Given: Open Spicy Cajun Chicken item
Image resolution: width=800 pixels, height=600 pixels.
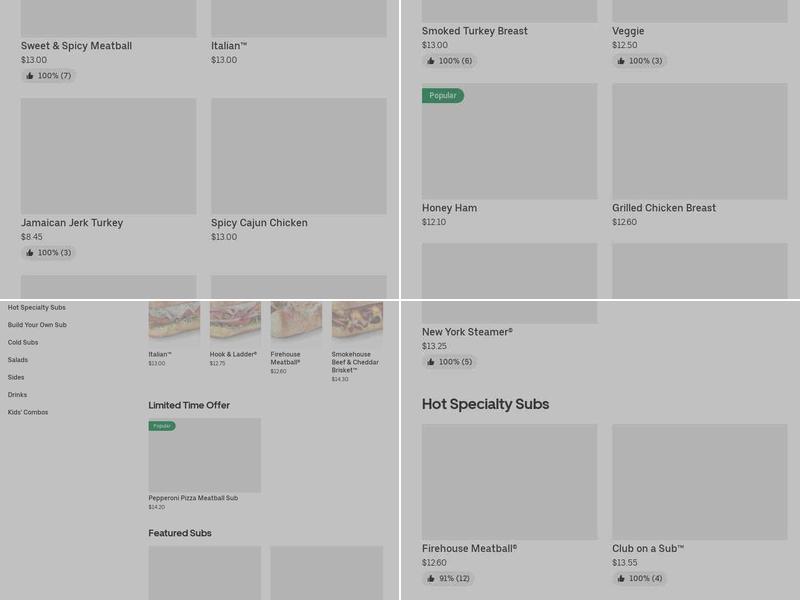Looking at the screenshot, I should tap(298, 156).
